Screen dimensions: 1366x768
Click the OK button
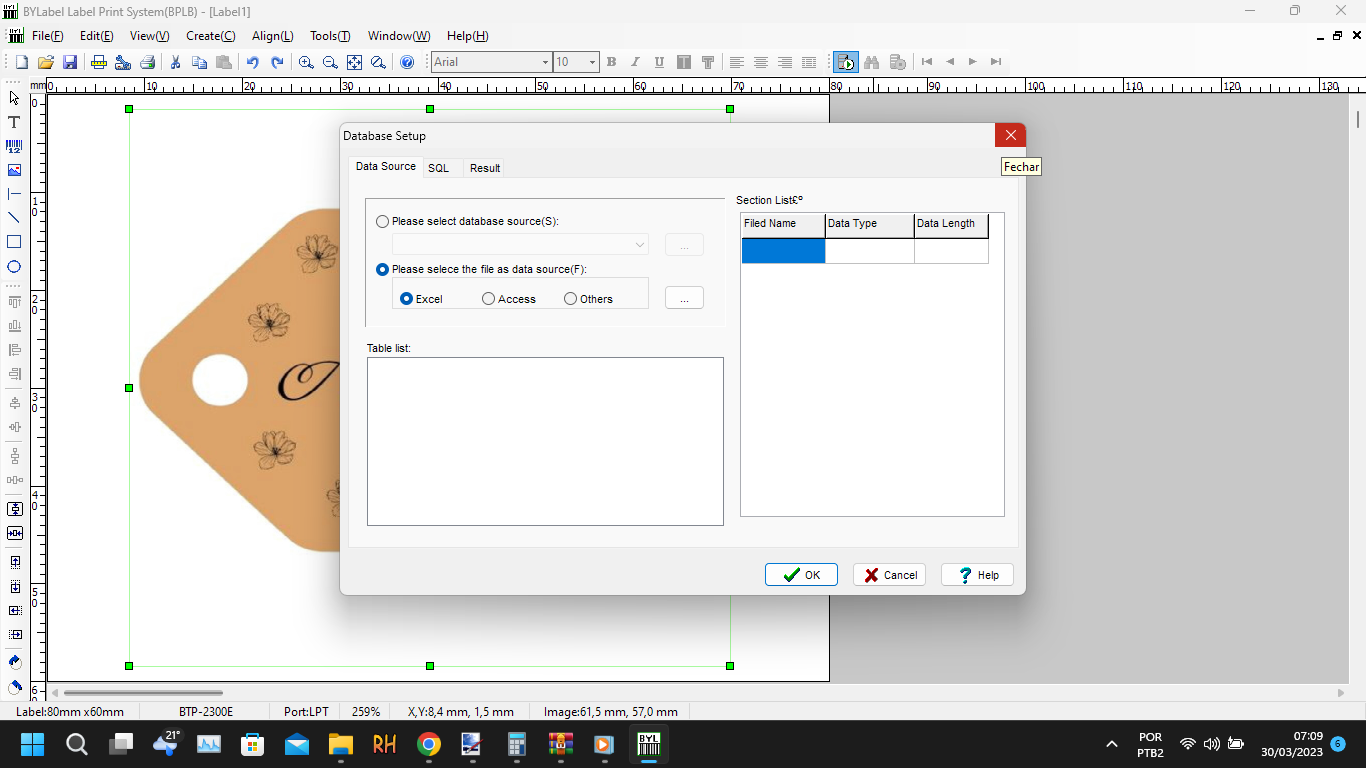801,575
